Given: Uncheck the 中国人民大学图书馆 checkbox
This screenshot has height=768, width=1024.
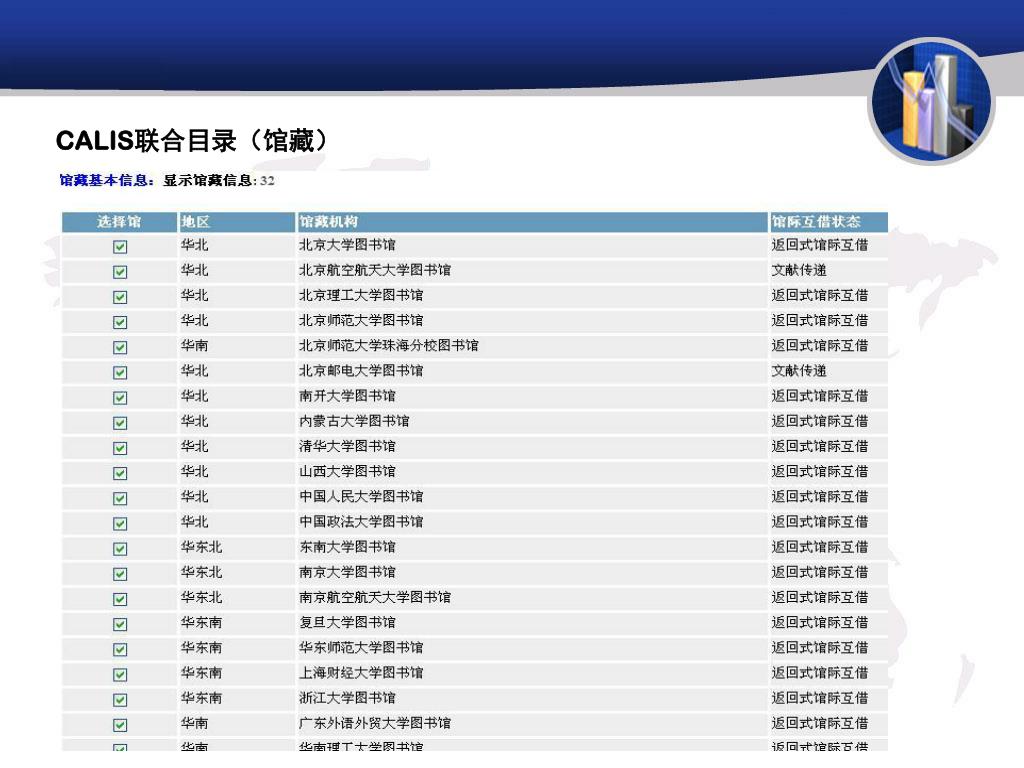Looking at the screenshot, I should point(120,498).
